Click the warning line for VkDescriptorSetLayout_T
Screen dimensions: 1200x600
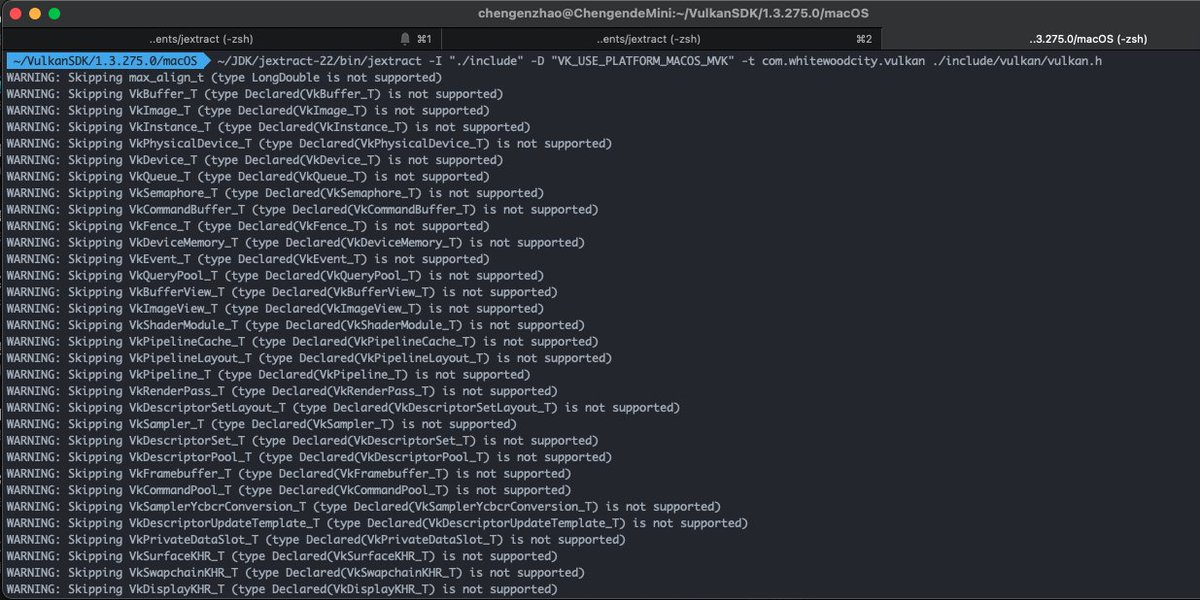(342, 408)
